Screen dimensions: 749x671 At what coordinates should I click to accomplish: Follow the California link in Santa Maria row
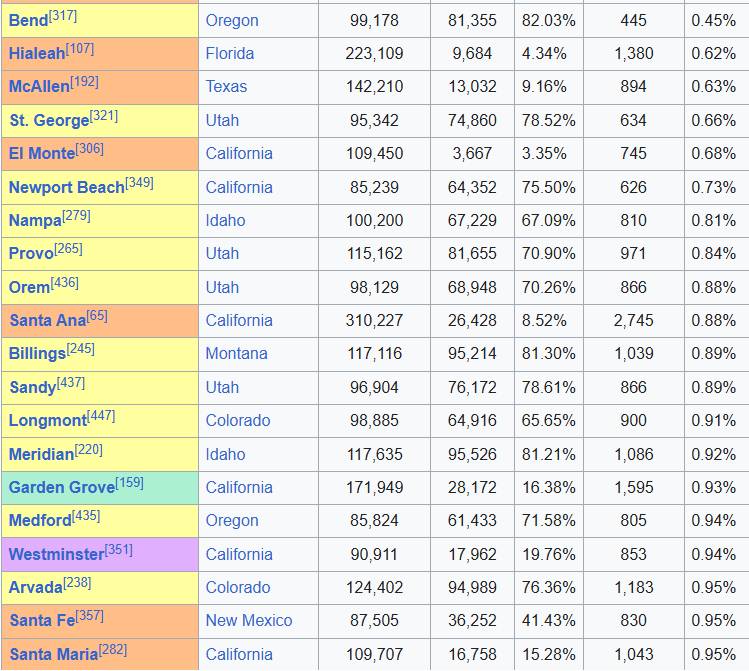[x=239, y=654]
